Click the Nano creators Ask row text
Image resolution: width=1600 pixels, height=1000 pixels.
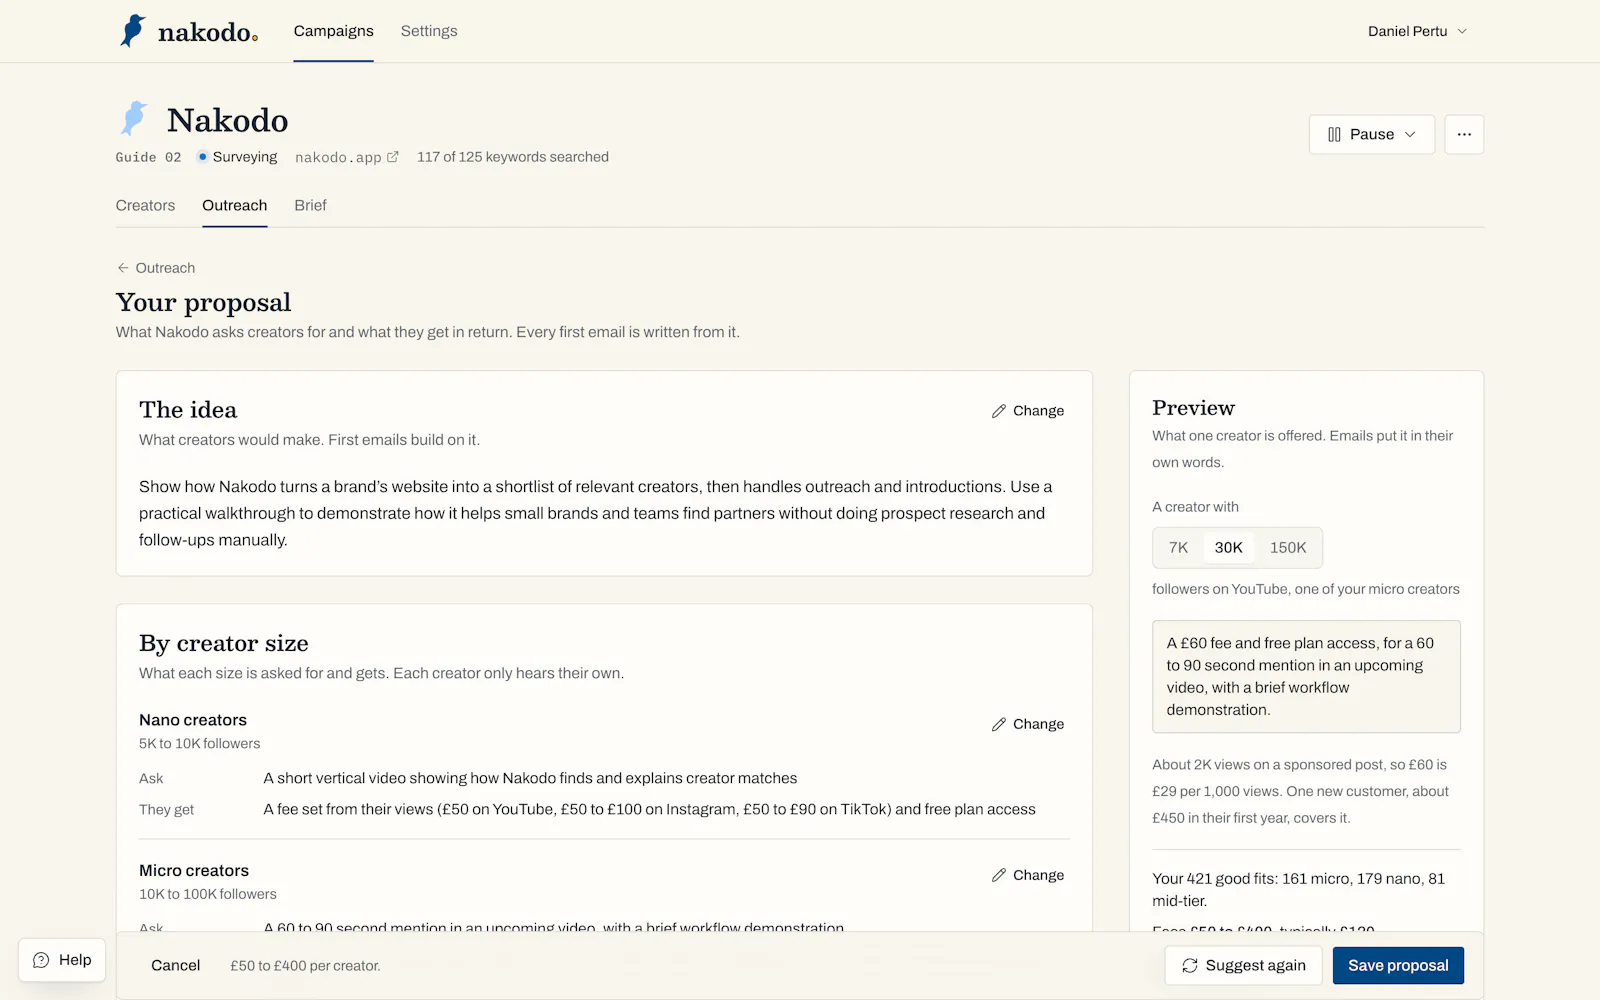coord(530,778)
